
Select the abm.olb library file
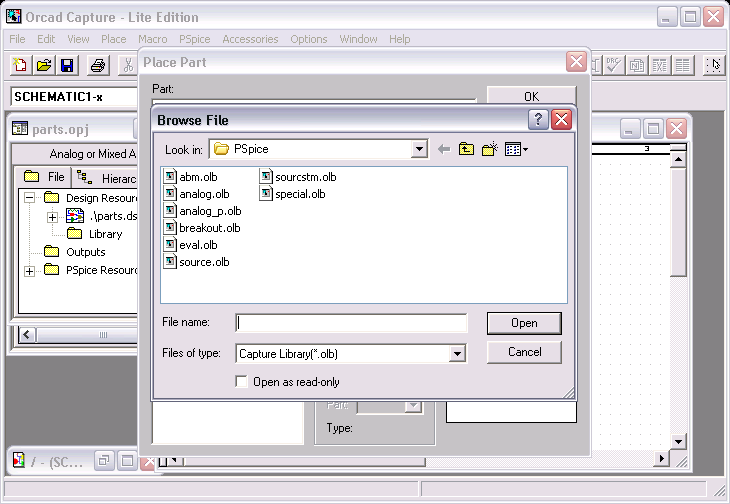click(190, 177)
